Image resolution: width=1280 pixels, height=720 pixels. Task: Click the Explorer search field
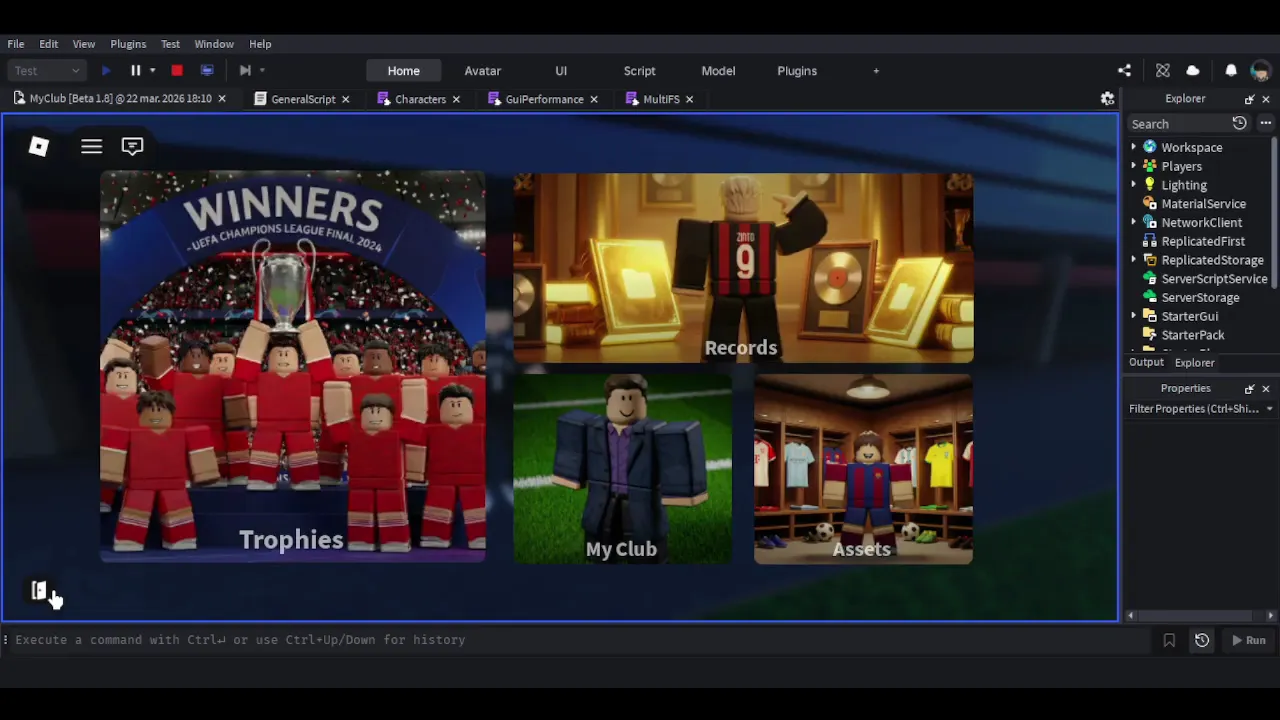tap(1178, 124)
